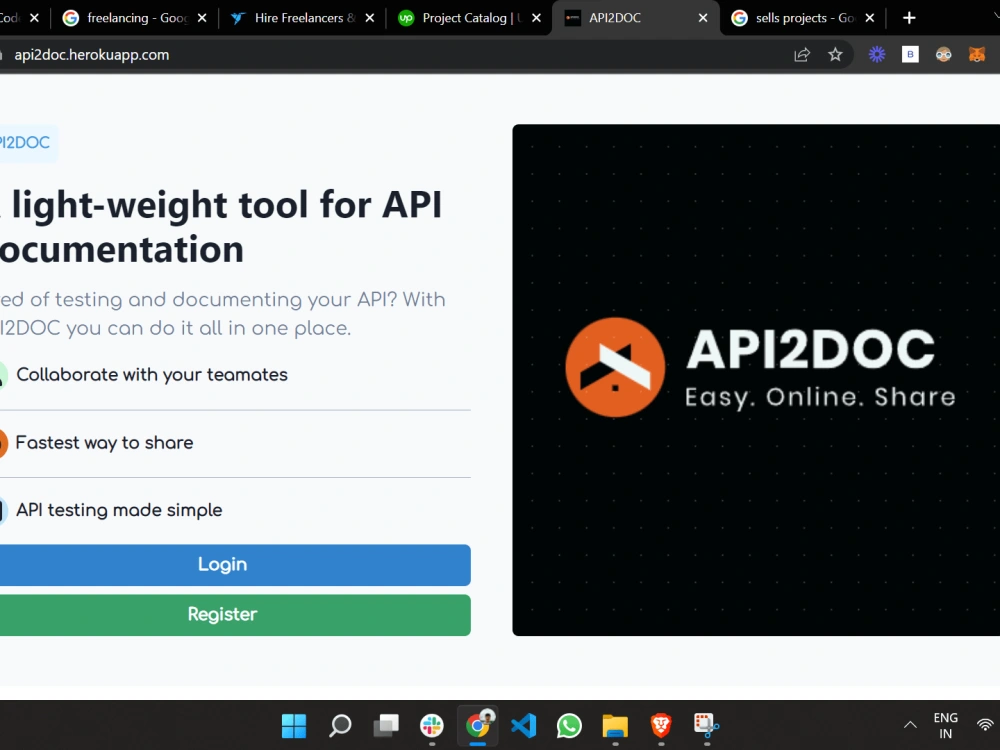Image resolution: width=1000 pixels, height=750 pixels.
Task: Click Chrome icon on taskbar
Action: point(478,725)
